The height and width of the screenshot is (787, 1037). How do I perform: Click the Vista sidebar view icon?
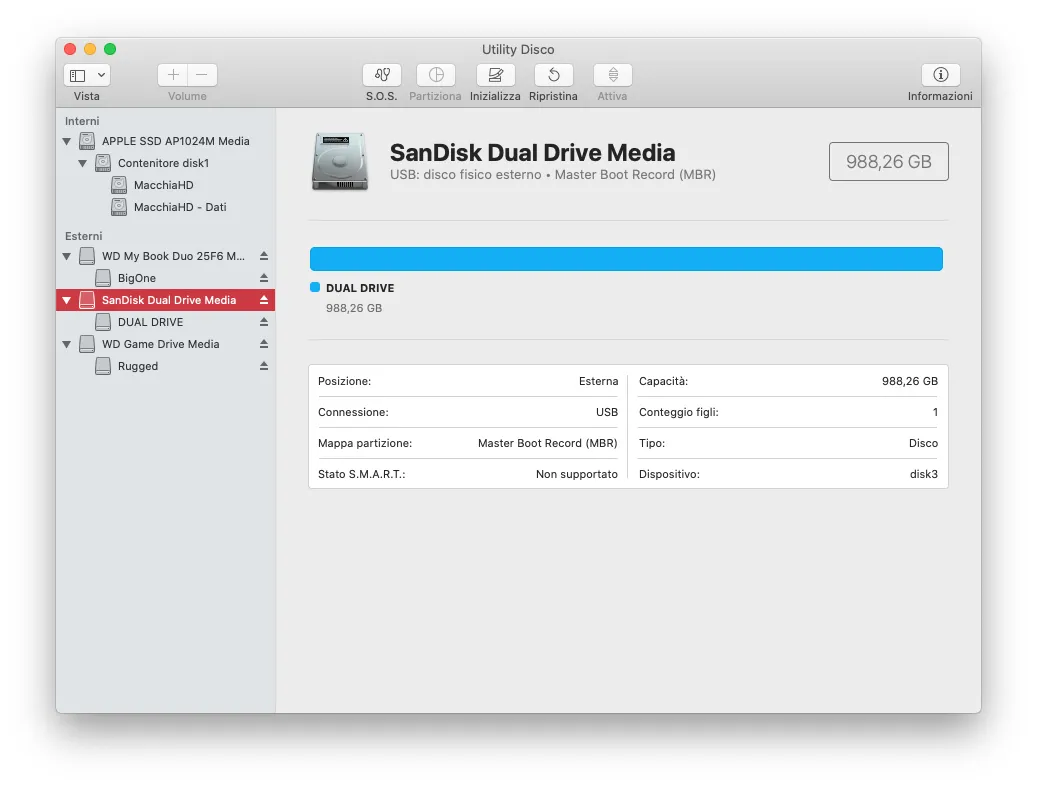(x=76, y=74)
